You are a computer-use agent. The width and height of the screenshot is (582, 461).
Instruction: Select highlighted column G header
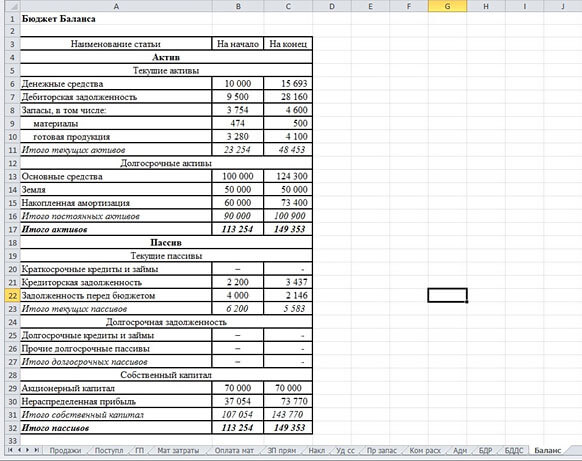[x=447, y=6]
